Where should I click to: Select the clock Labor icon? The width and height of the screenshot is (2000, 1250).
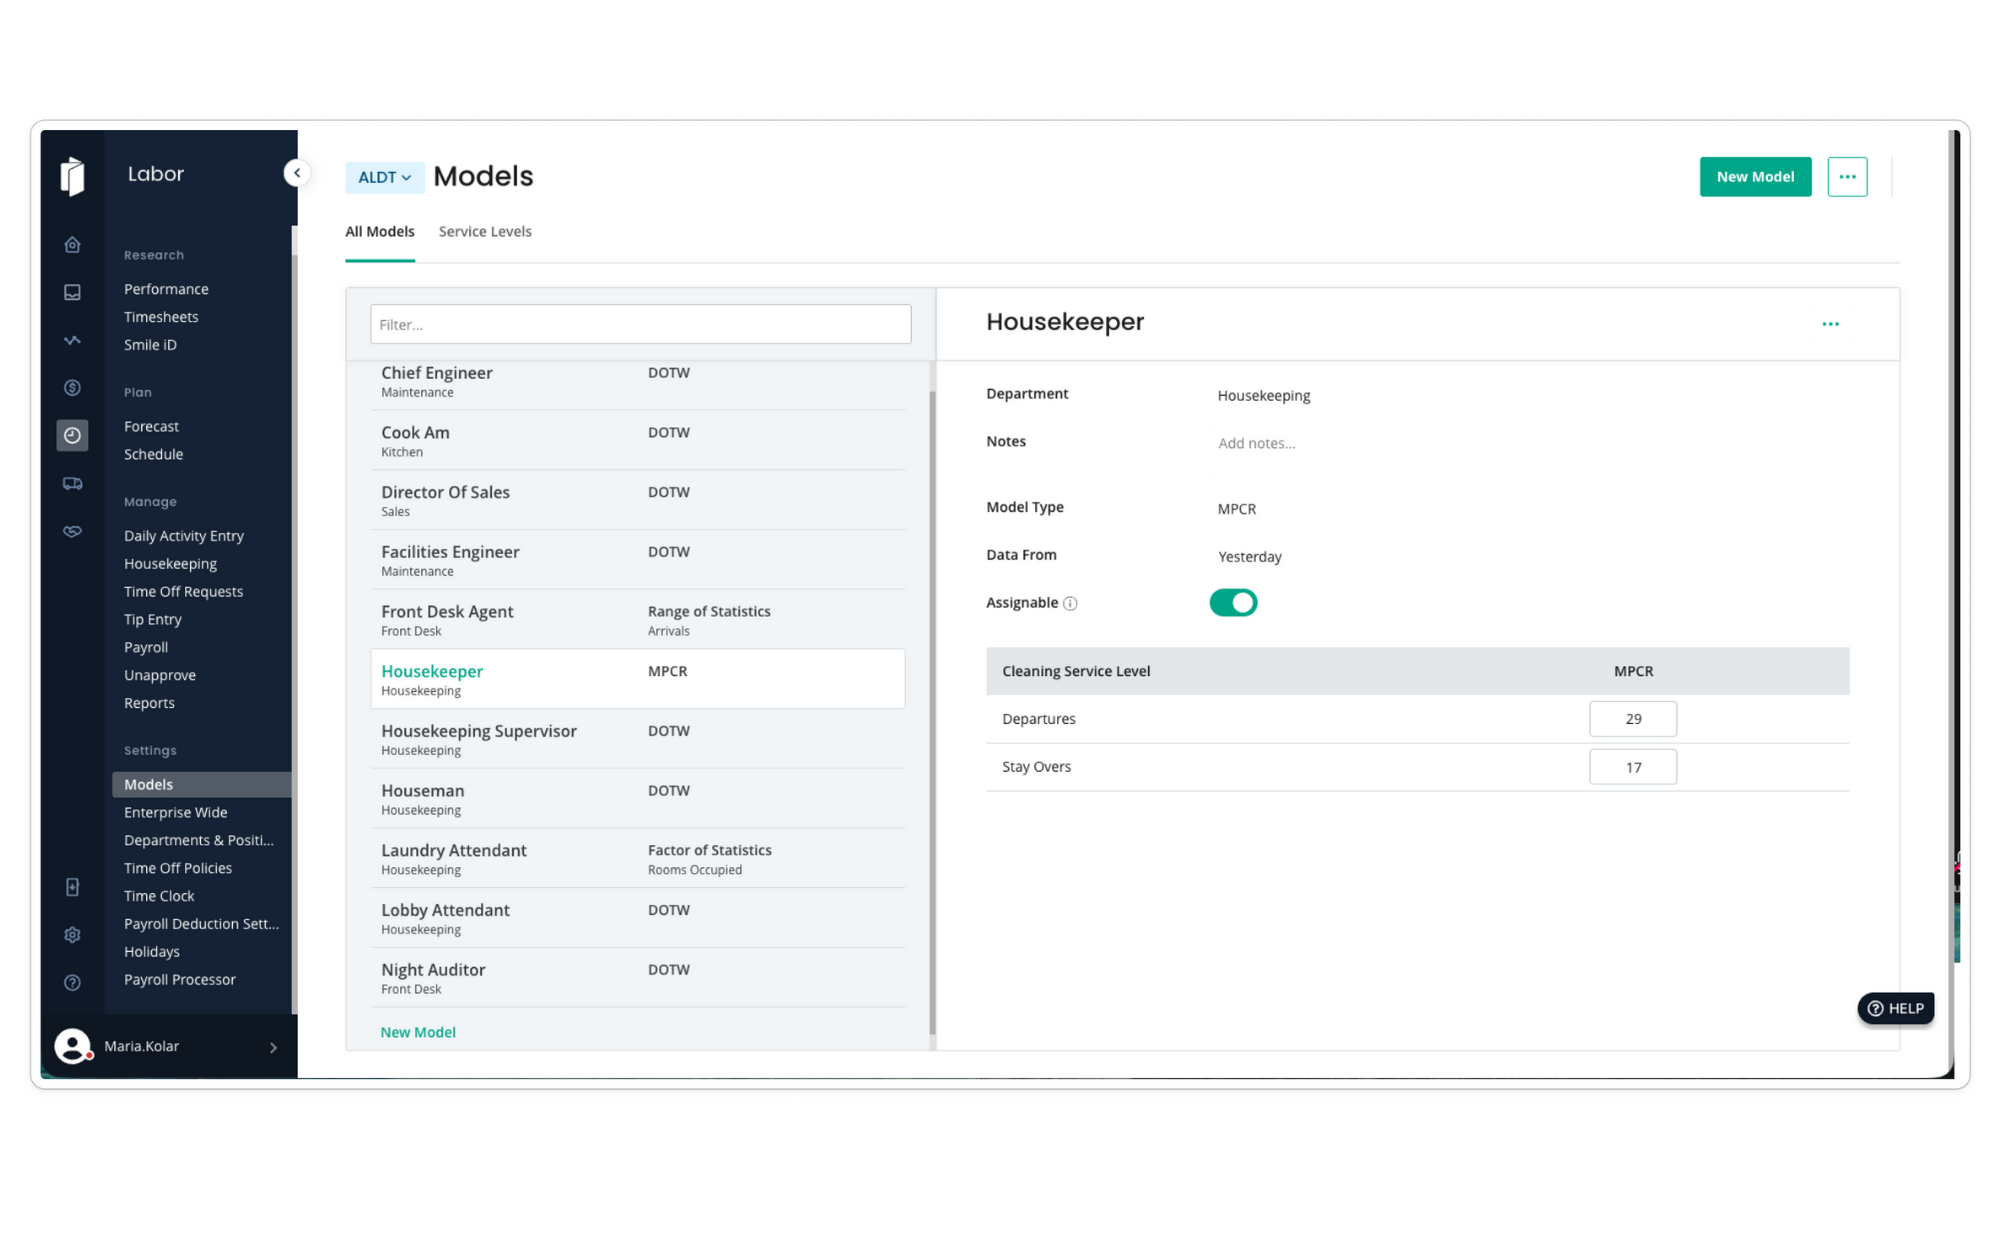[72, 435]
